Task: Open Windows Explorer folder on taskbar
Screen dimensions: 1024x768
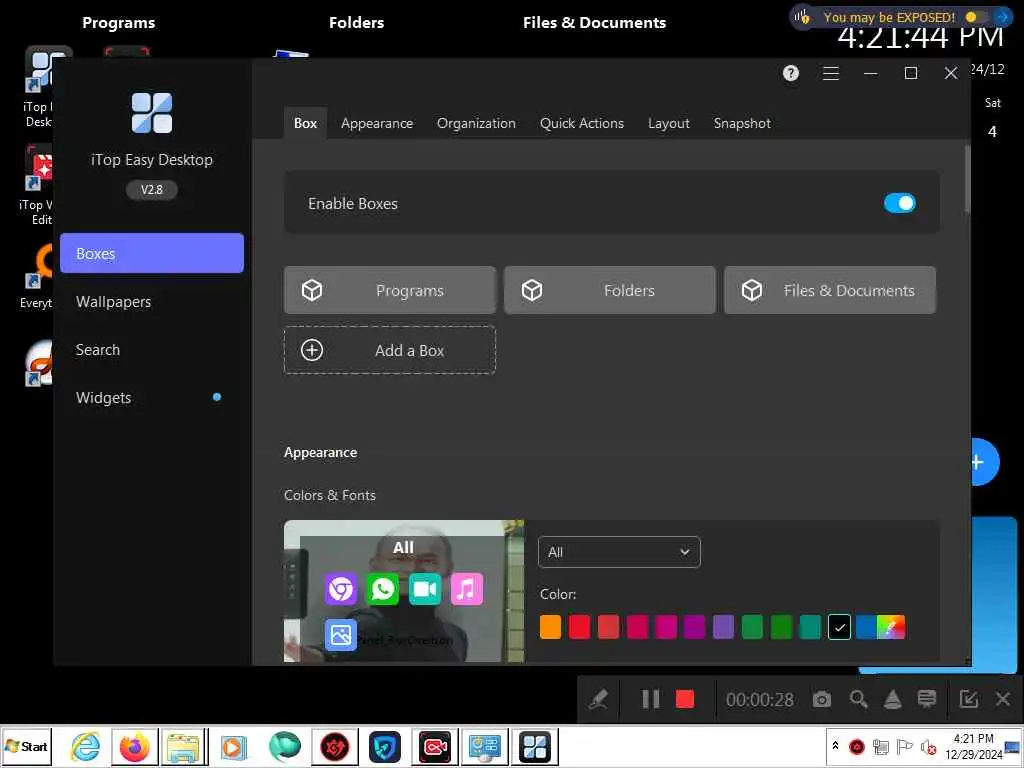Action: (184, 746)
